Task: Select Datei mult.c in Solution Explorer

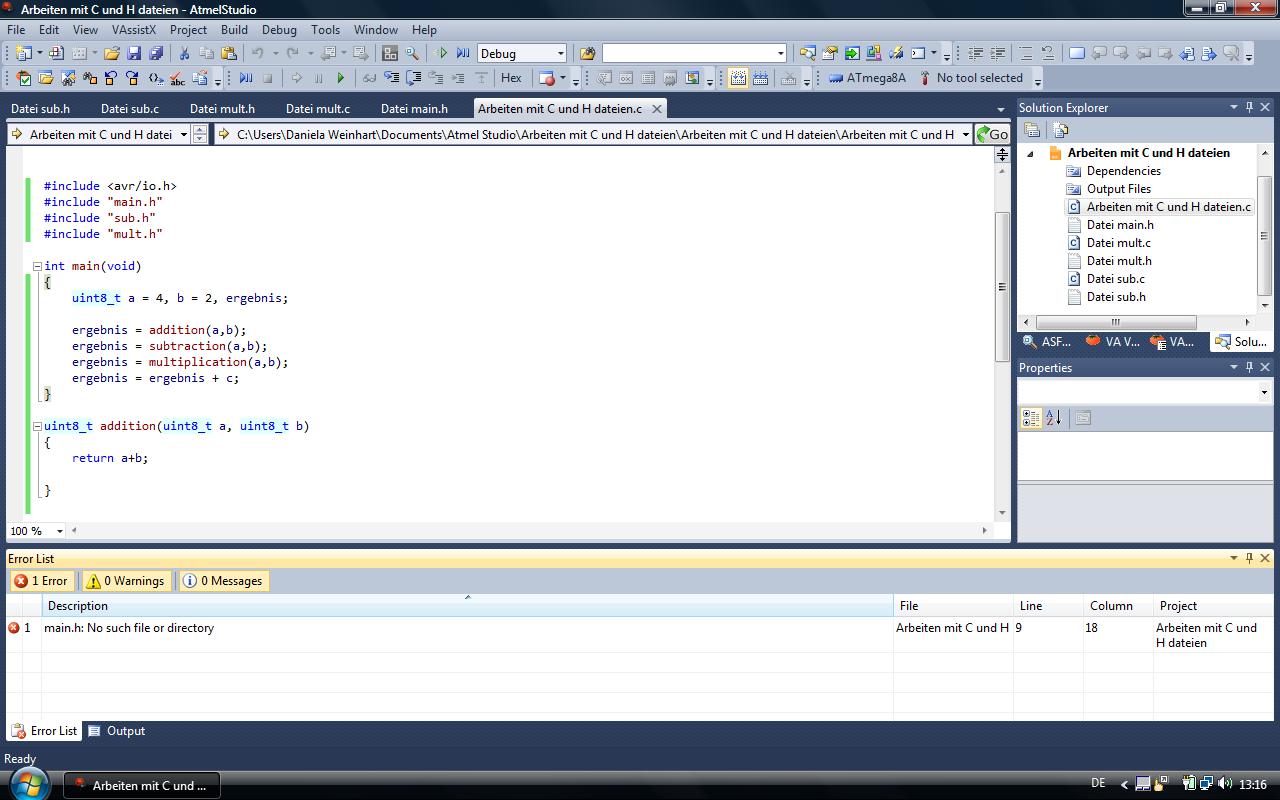Action: point(1118,243)
